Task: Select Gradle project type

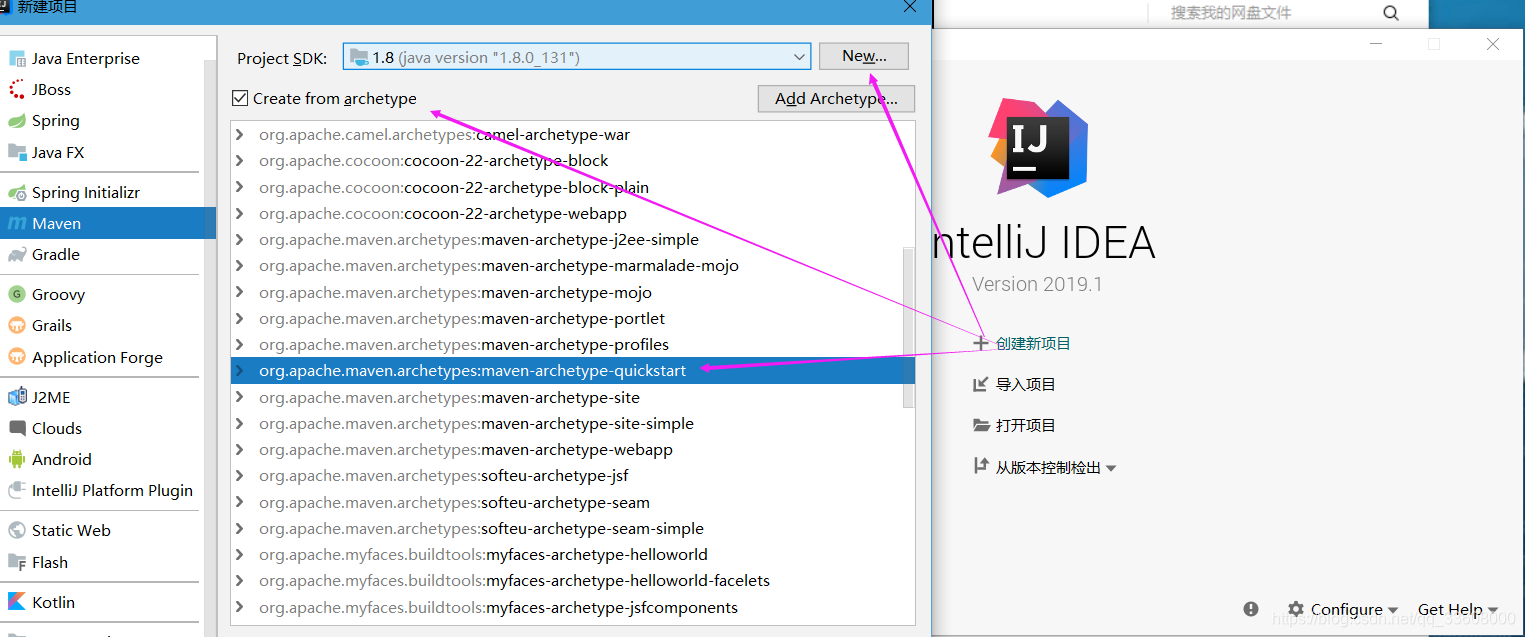Action: 55,254
